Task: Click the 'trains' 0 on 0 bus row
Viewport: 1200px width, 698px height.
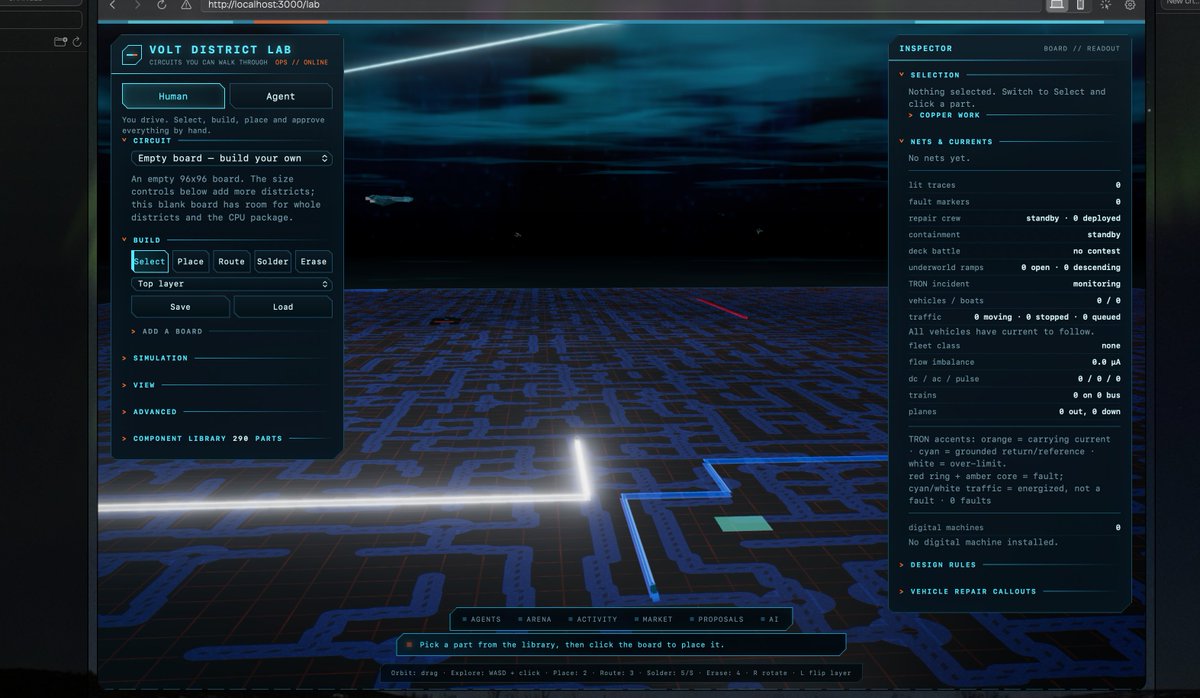Action: pyautogui.click(x=1014, y=395)
